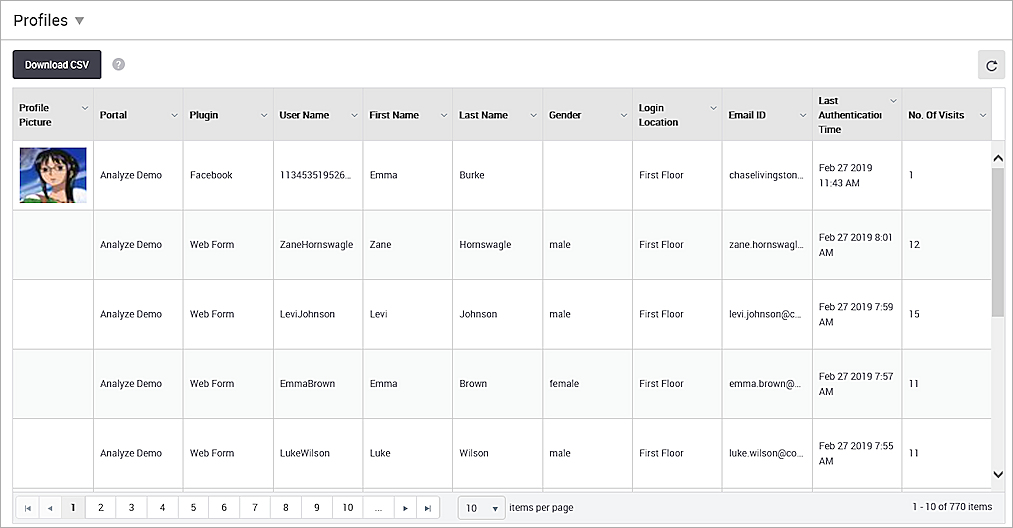This screenshot has height=528, width=1013.
Task: Click the scrollbar up arrow
Action: click(998, 158)
